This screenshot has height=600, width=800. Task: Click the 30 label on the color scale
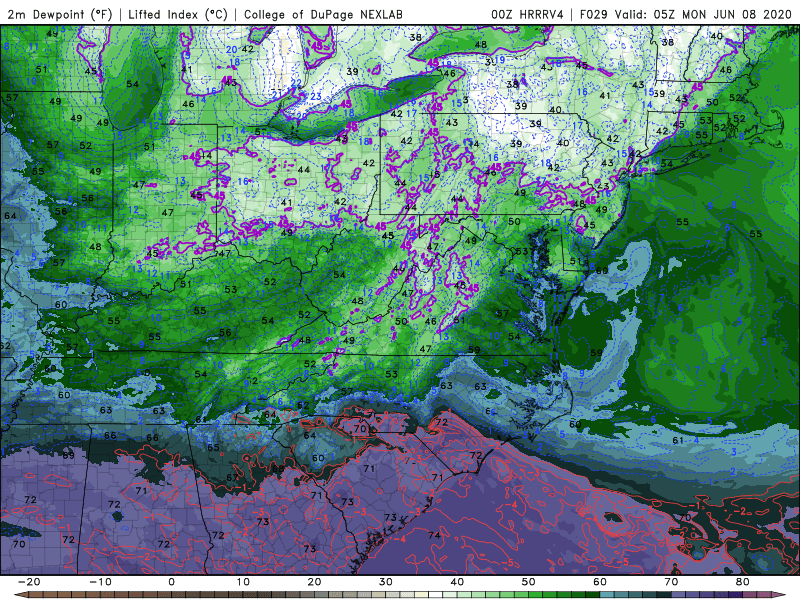pyautogui.click(x=386, y=582)
